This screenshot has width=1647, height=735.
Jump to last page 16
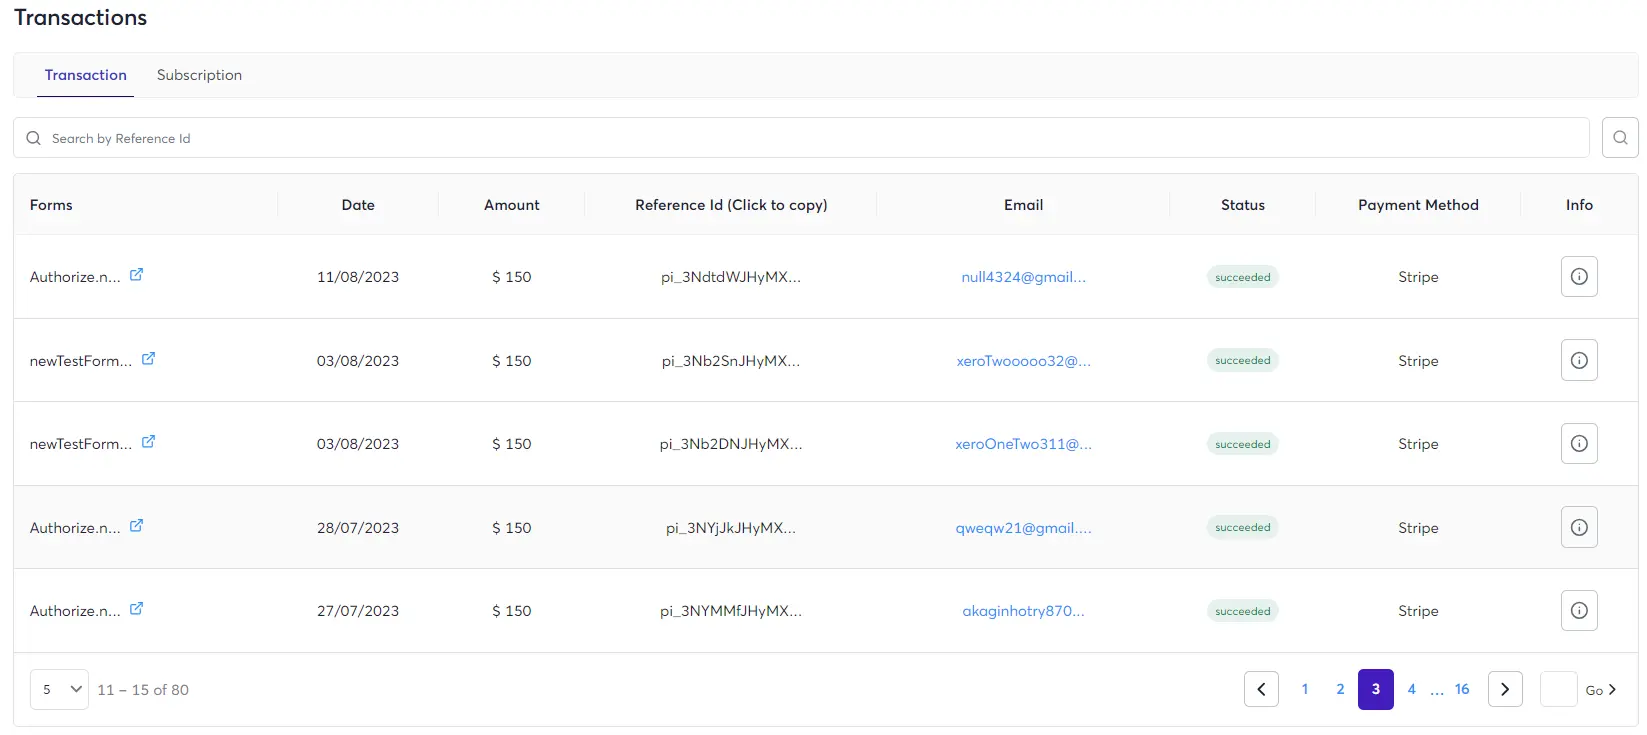1462,689
